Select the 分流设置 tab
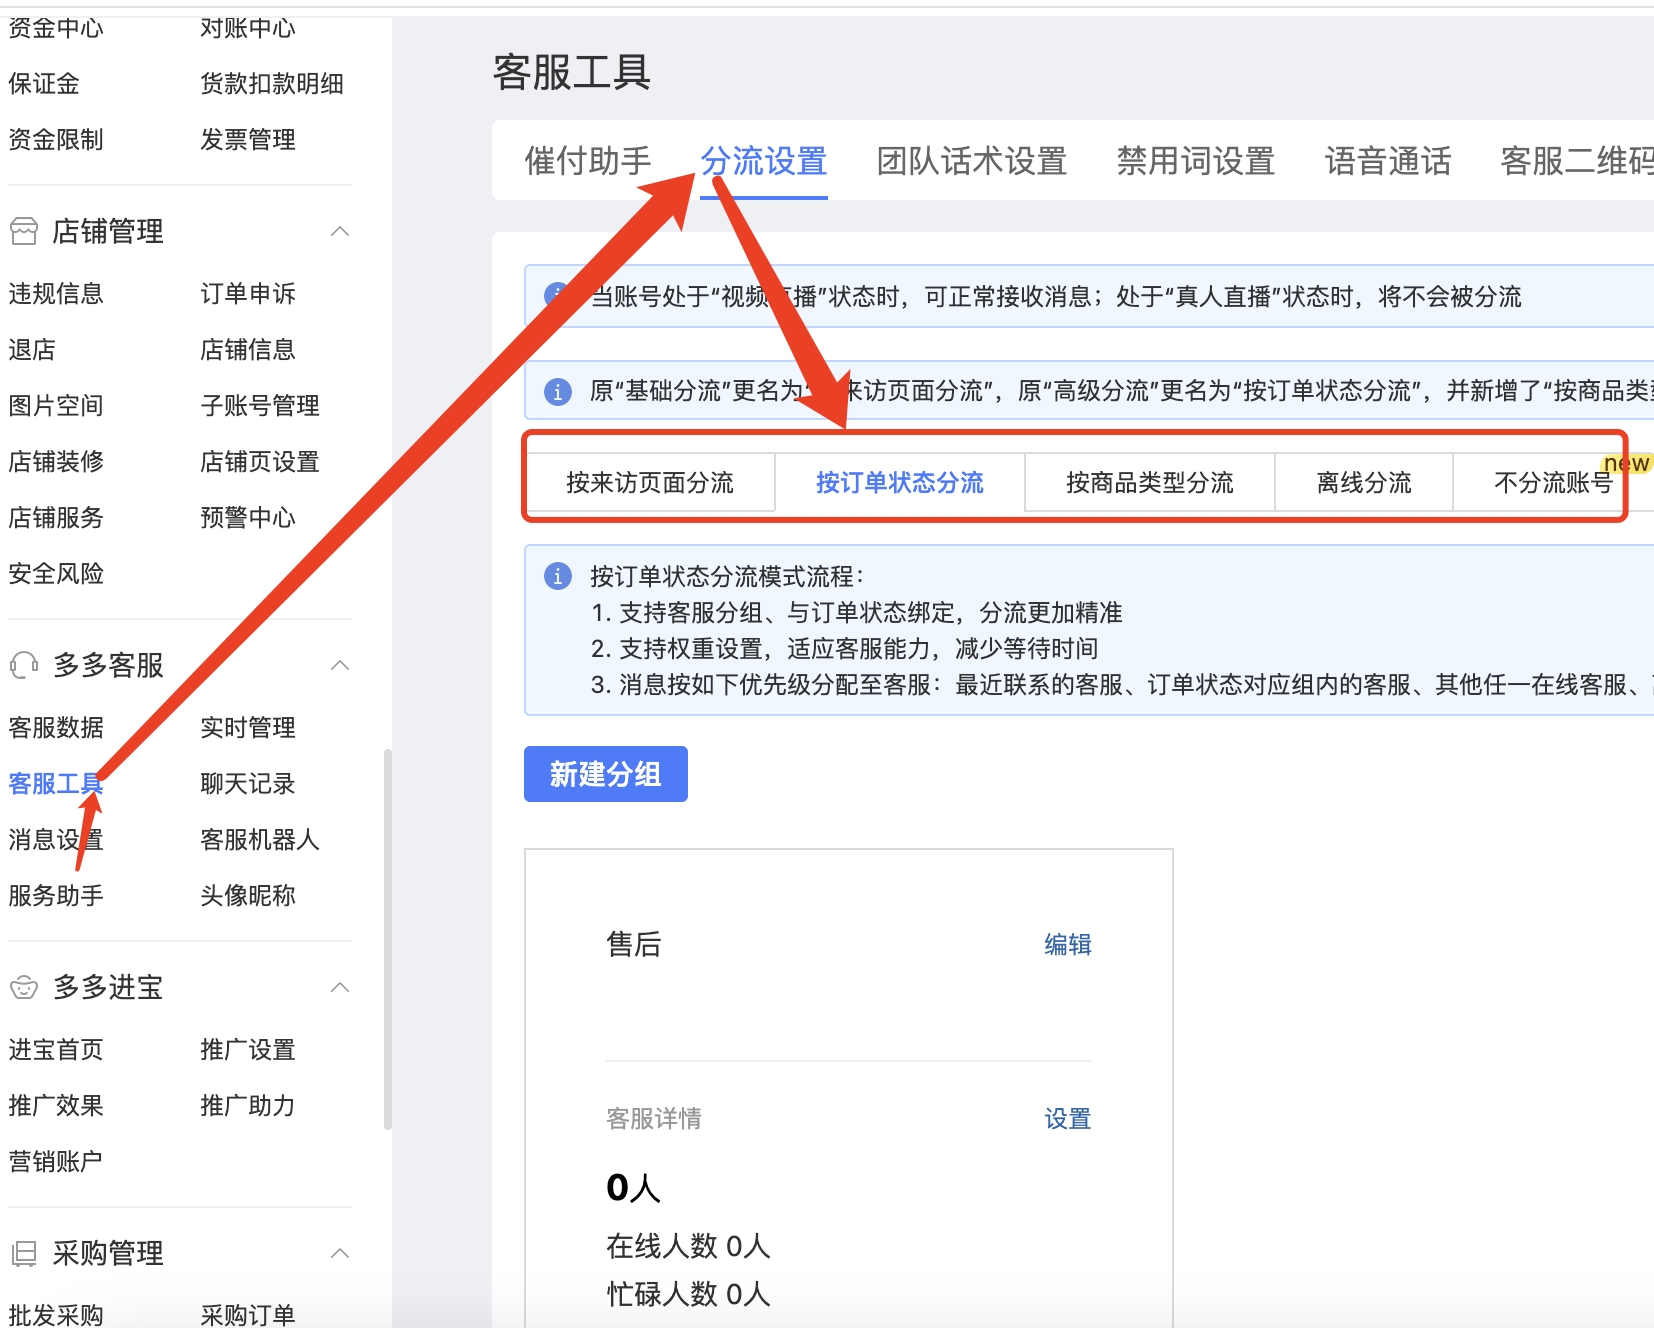This screenshot has width=1654, height=1328. (764, 161)
